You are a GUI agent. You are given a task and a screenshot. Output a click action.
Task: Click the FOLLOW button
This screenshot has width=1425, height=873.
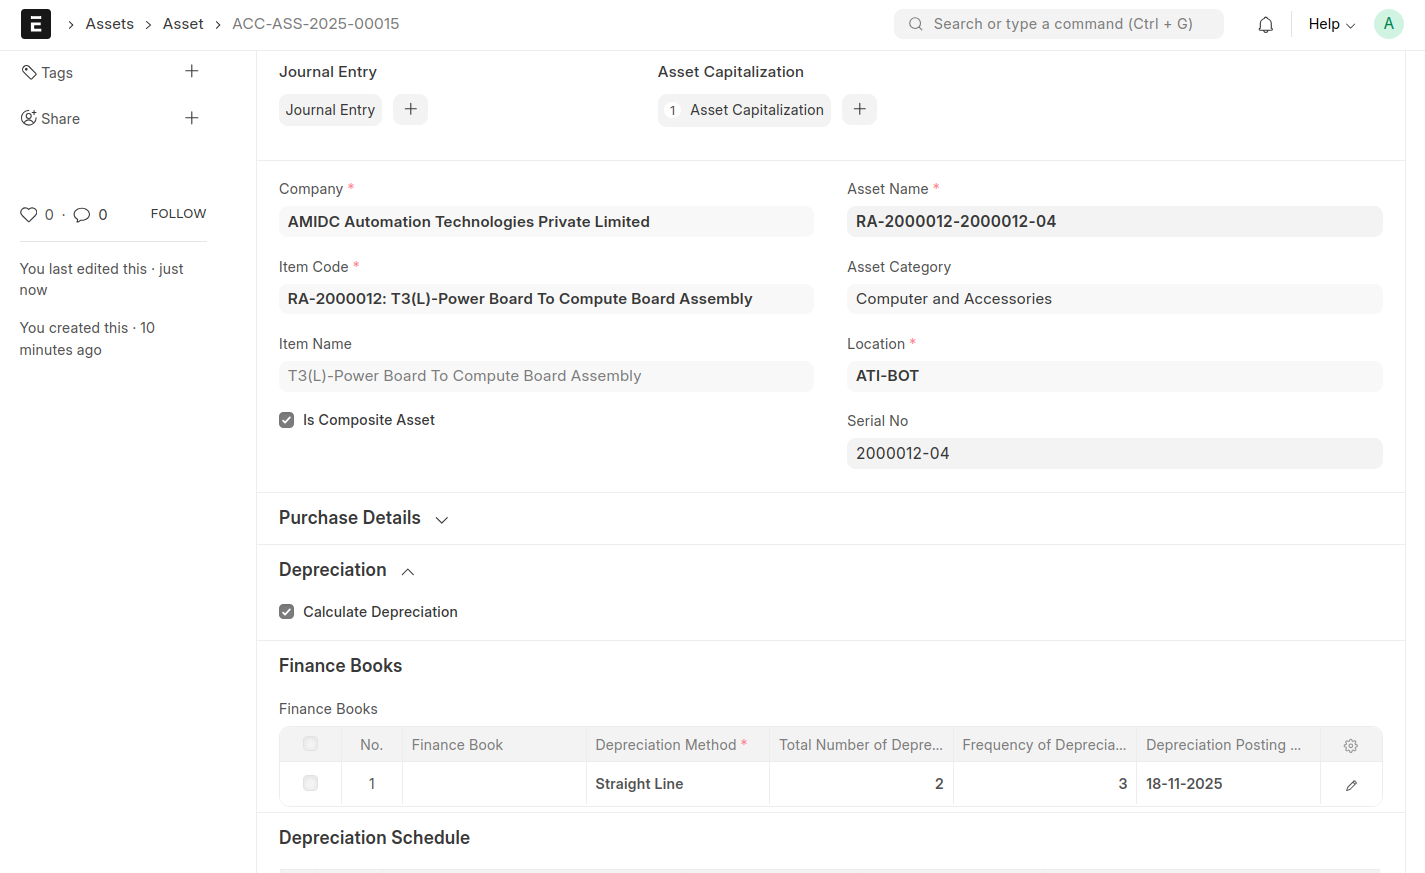click(x=178, y=214)
